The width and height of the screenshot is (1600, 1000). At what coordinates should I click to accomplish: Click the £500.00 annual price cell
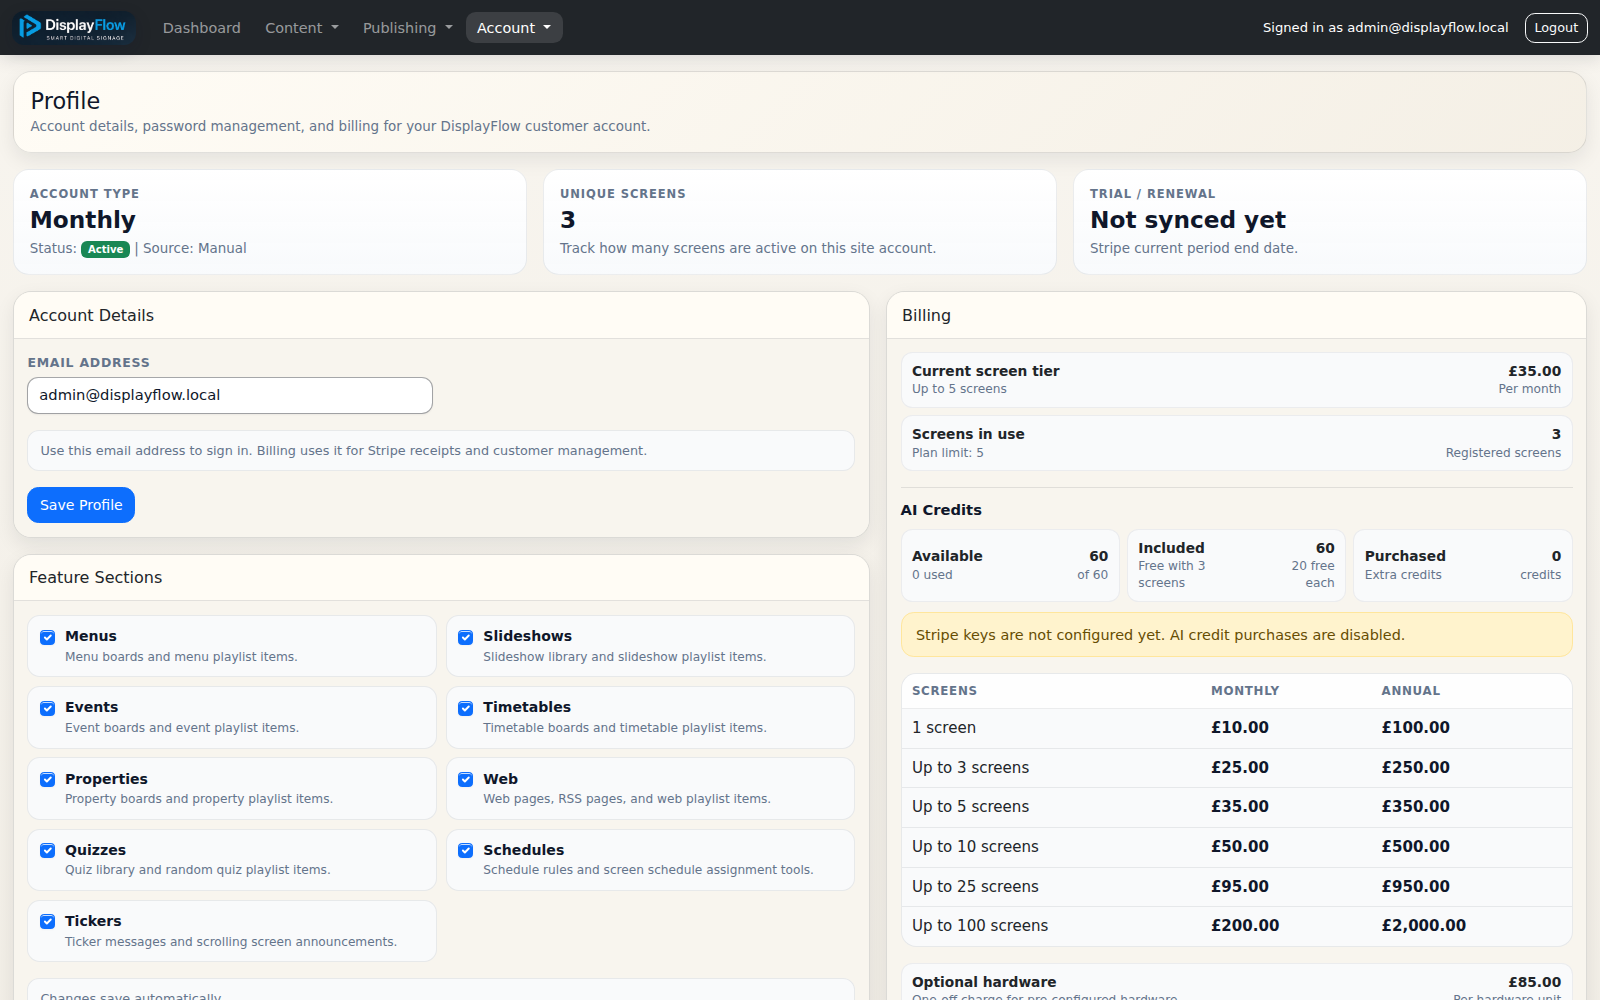[1416, 847]
